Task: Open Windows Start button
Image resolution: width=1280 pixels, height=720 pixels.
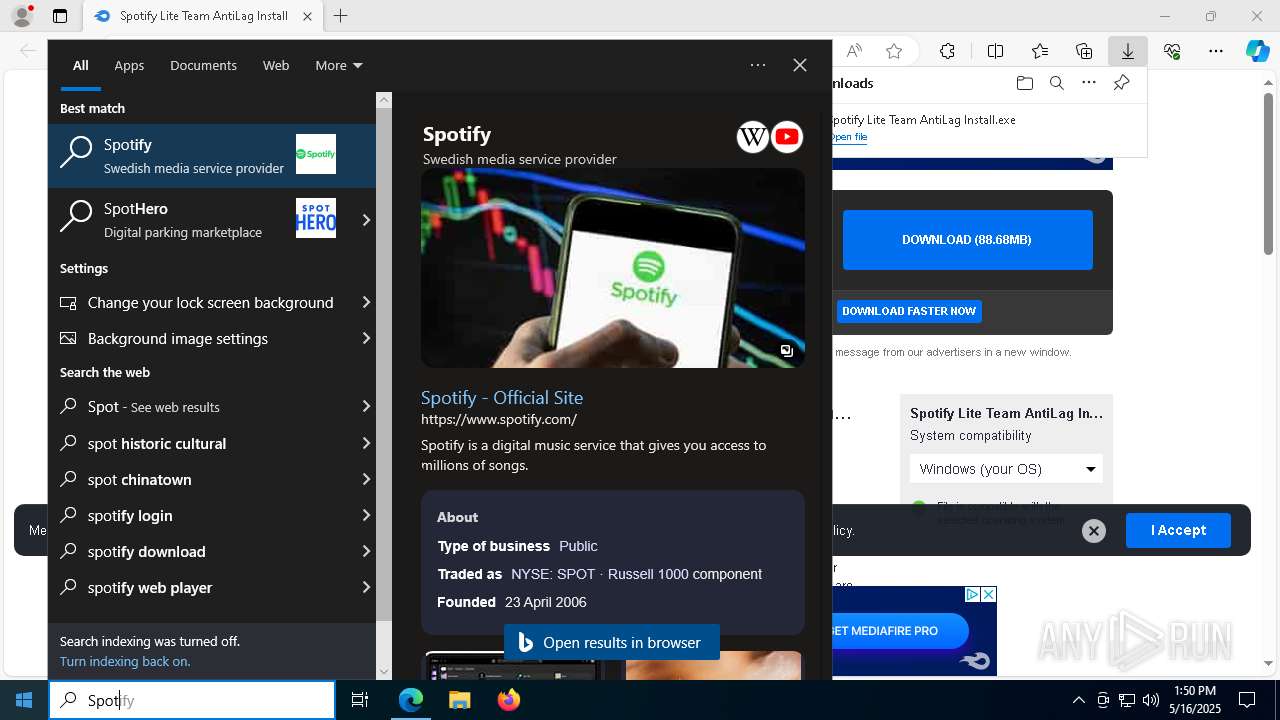Action: (x=24, y=700)
